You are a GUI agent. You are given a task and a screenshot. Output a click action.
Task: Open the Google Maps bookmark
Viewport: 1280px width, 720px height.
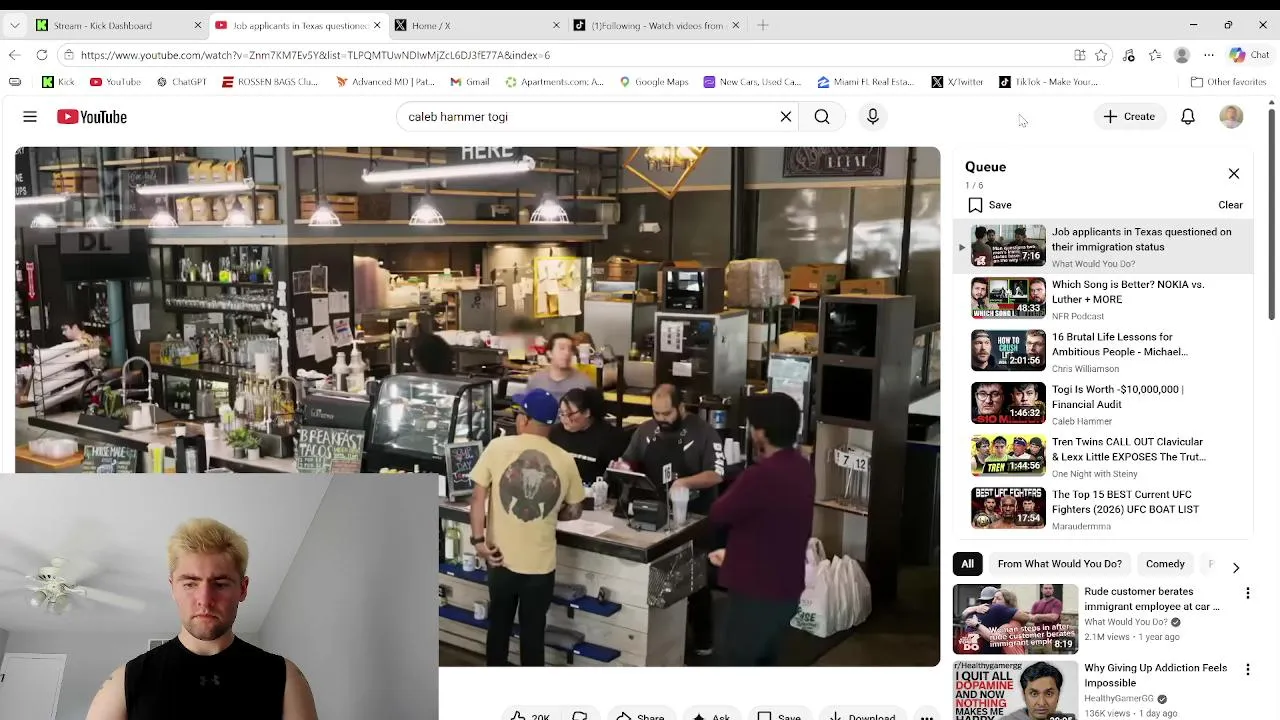(x=654, y=82)
